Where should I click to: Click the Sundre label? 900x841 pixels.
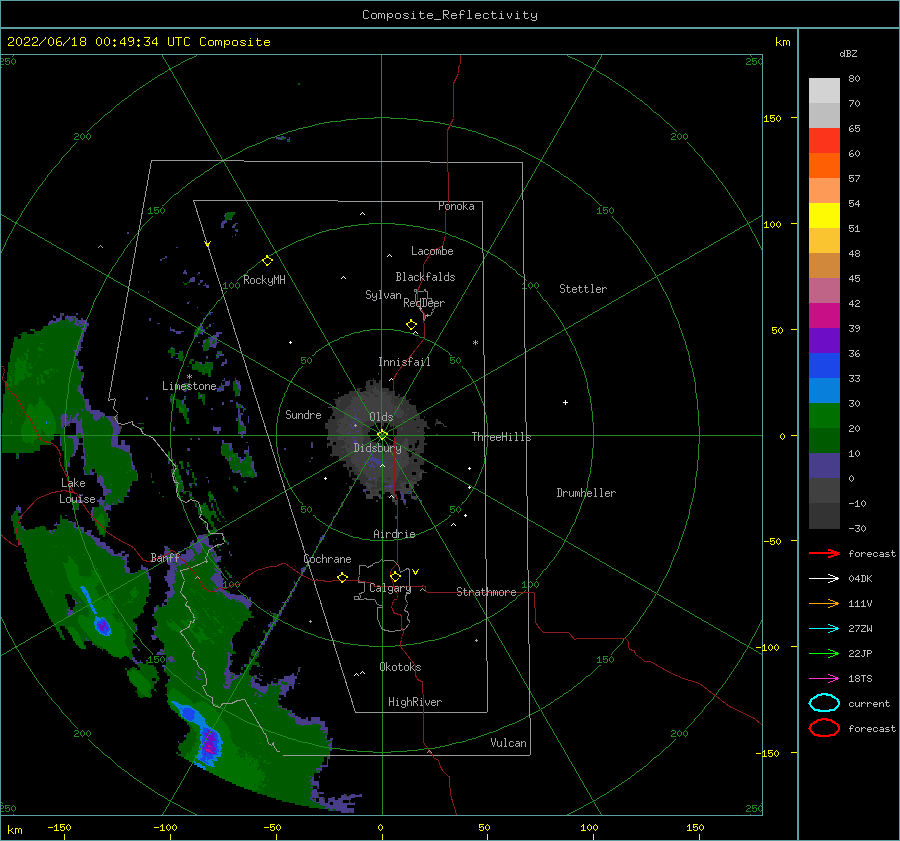pos(303,414)
